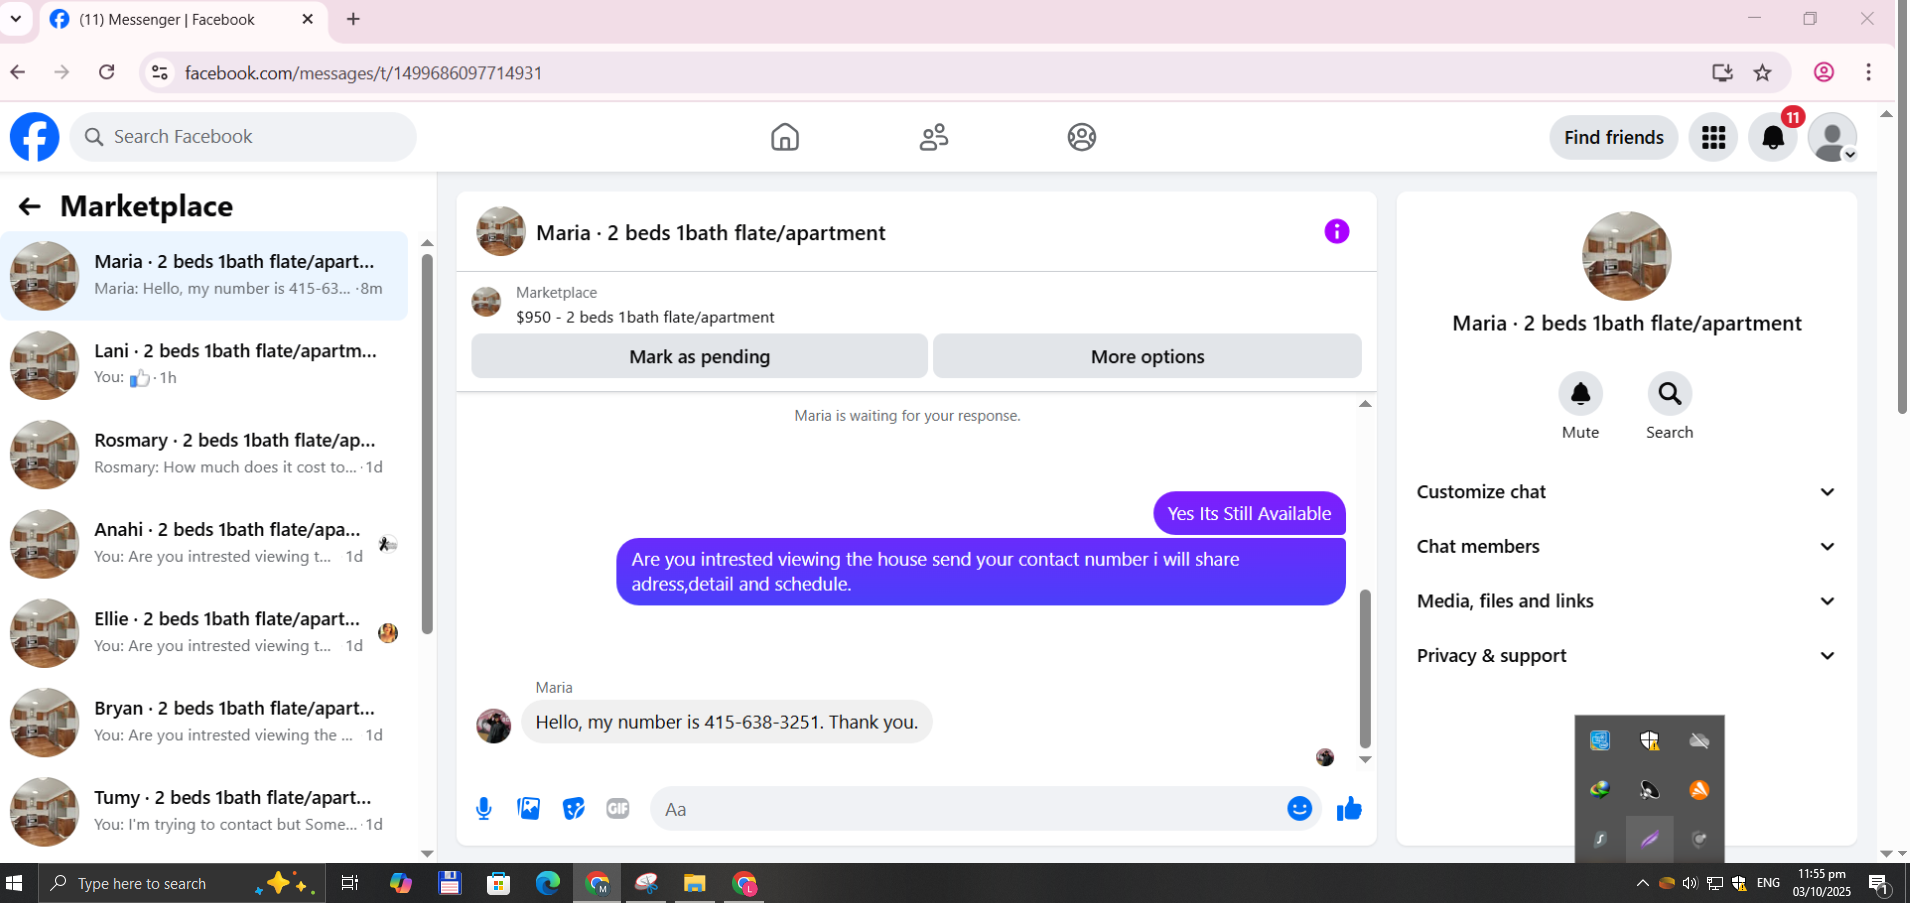Open the tab search dropdown arrow
Screen dimensions: 1910x903
(x=16, y=19)
